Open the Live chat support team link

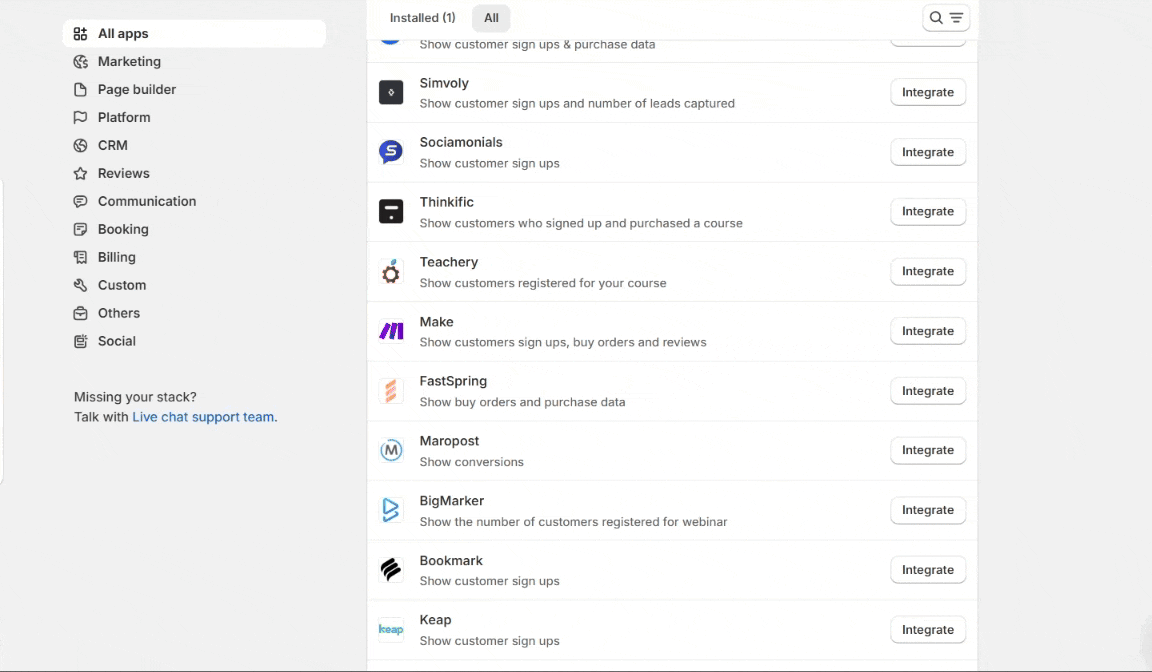(204, 417)
